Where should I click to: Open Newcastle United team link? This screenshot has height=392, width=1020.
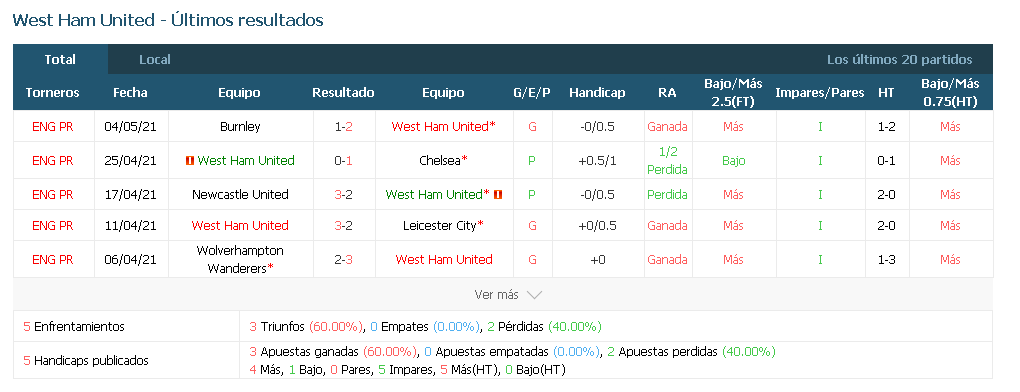tap(240, 194)
